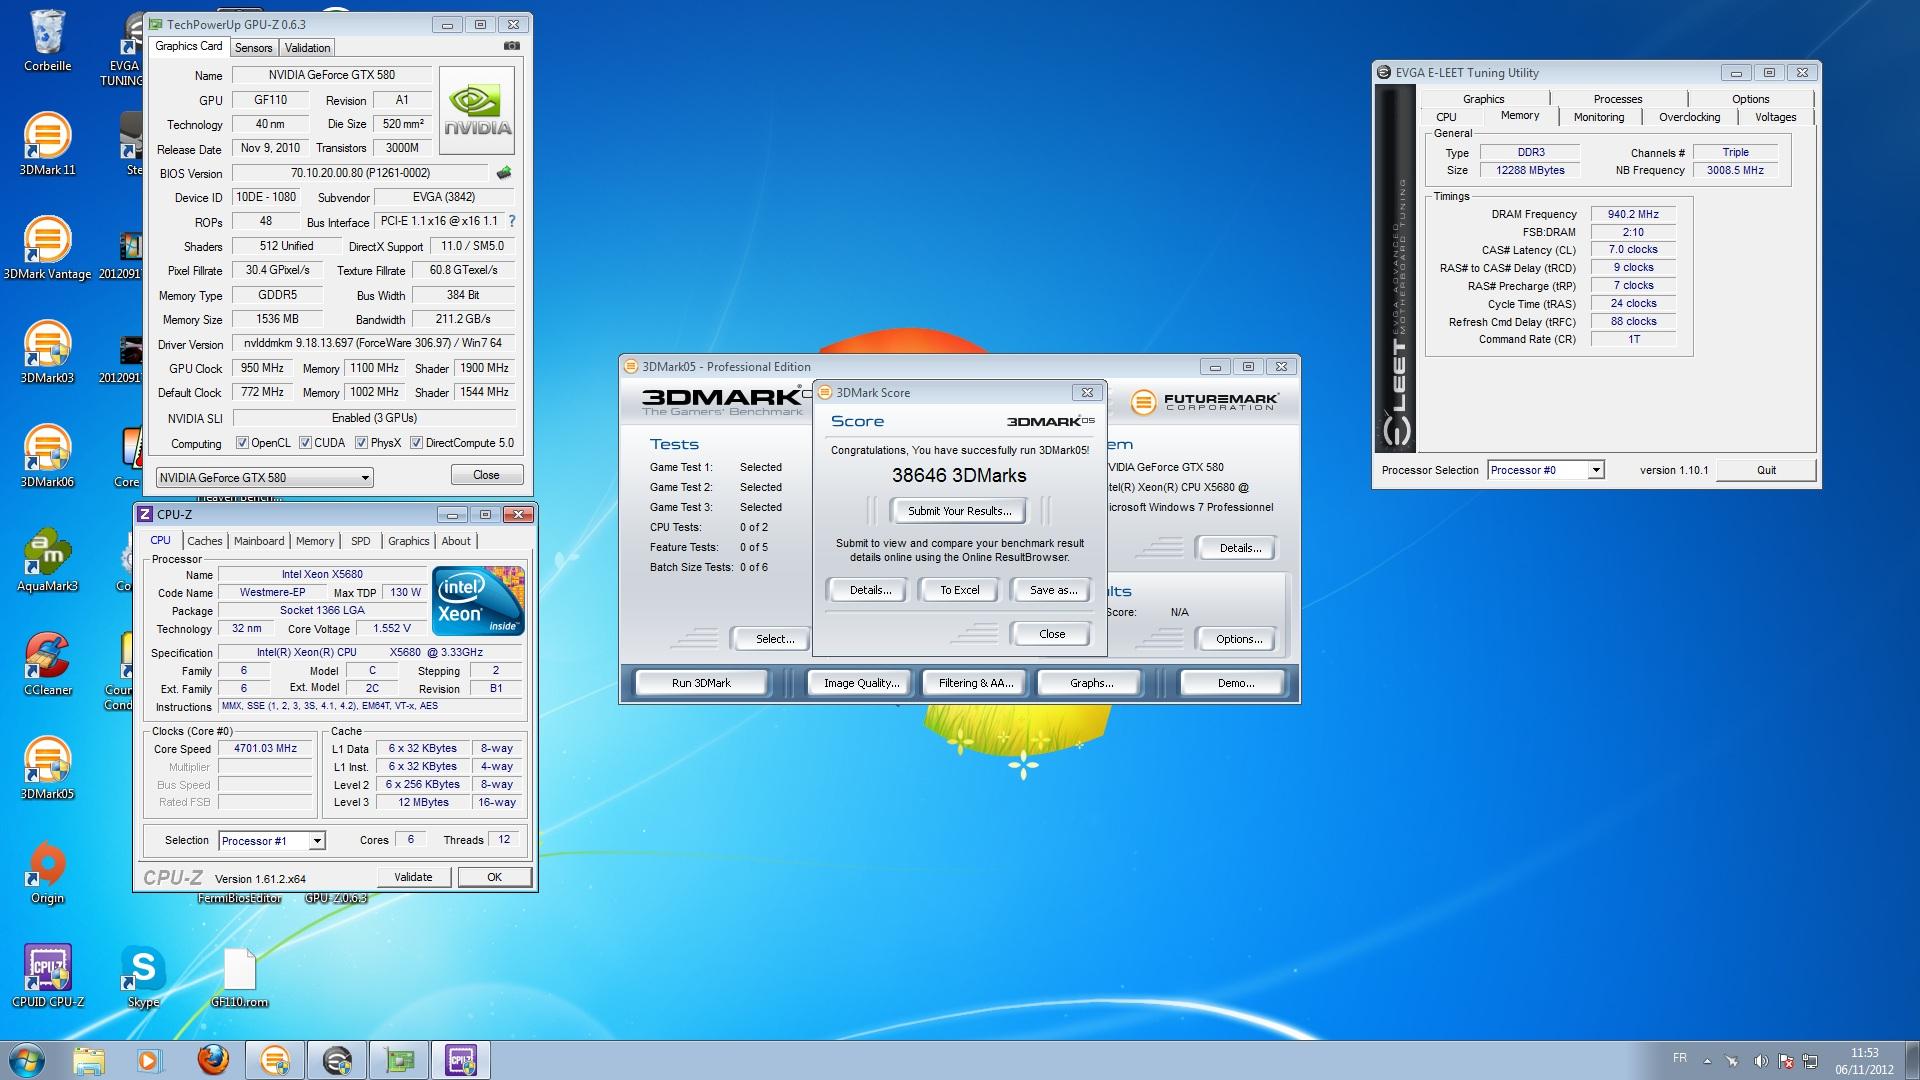Switch to the Sensors tab in GPU-Z

pos(253,48)
